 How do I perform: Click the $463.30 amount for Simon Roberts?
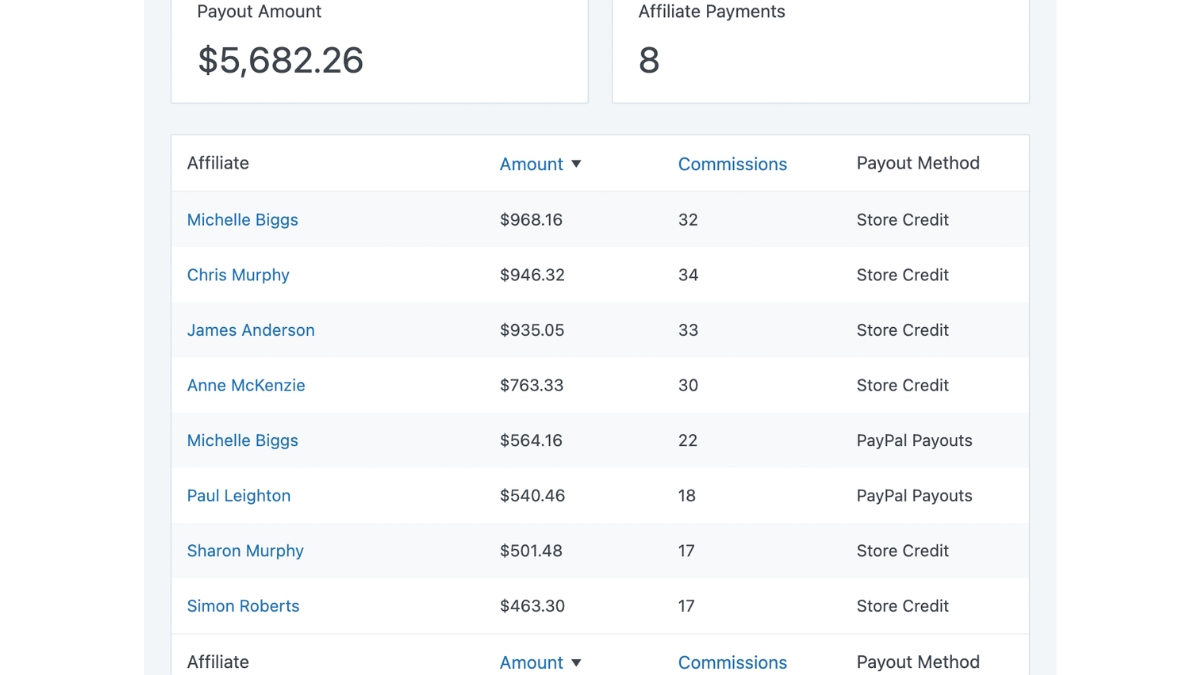[531, 606]
